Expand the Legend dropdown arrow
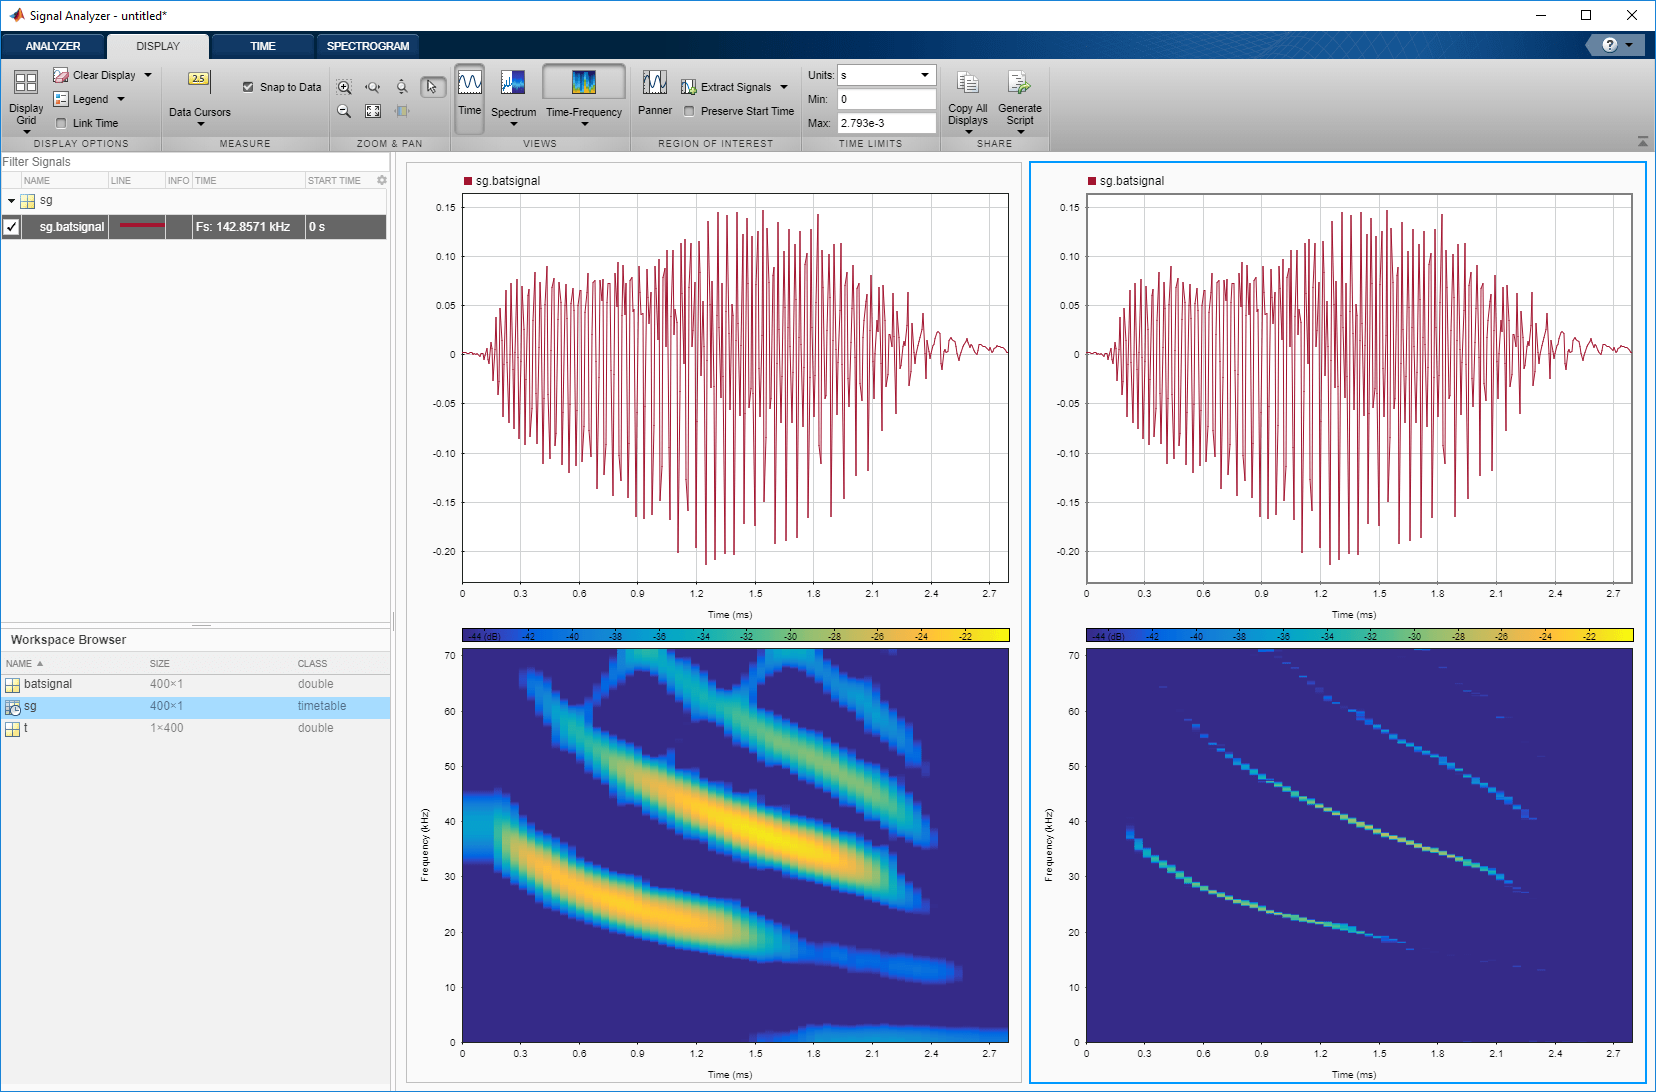1656x1092 pixels. click(x=121, y=99)
